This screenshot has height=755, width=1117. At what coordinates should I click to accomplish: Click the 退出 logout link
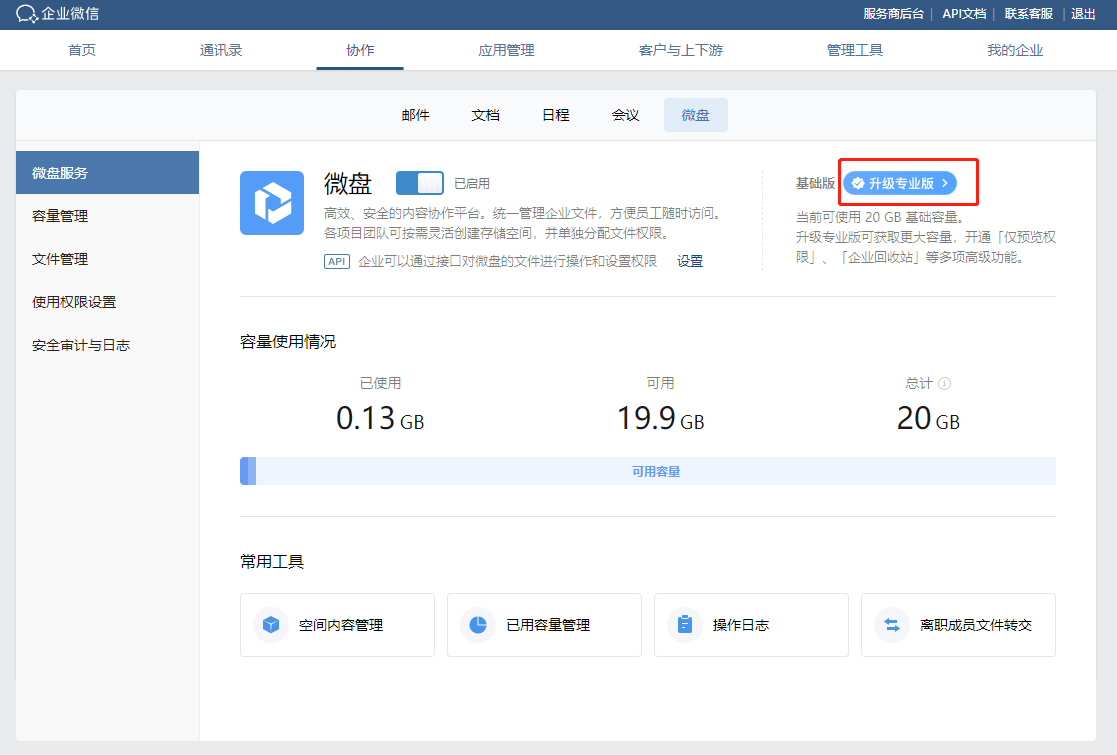(x=1083, y=14)
